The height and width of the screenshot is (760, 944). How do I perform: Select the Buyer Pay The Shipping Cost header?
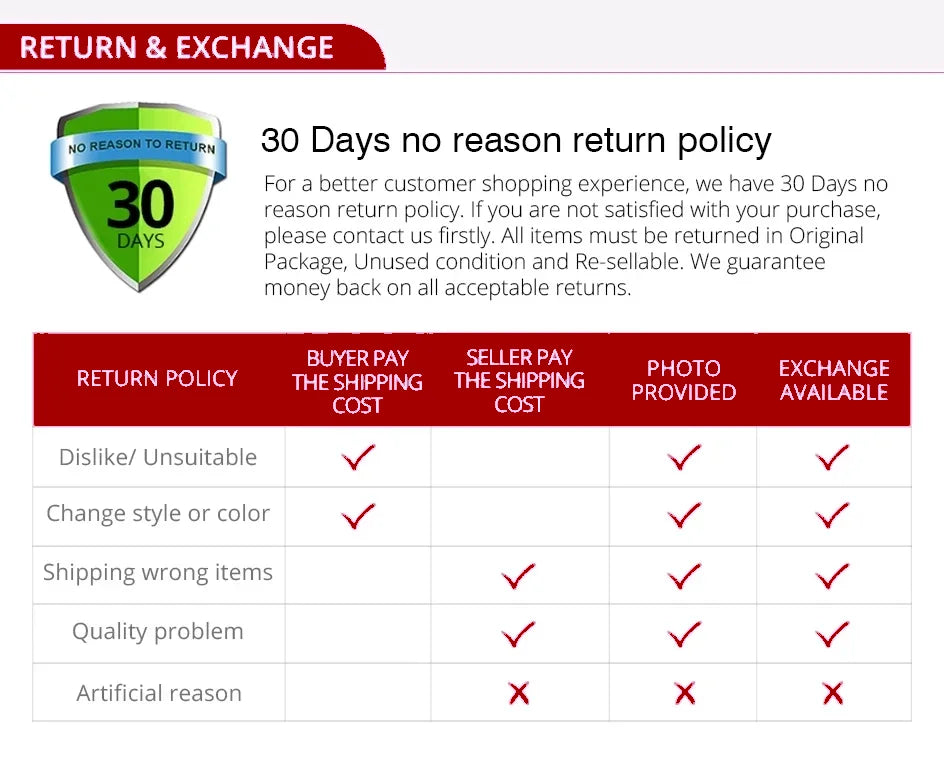click(357, 381)
